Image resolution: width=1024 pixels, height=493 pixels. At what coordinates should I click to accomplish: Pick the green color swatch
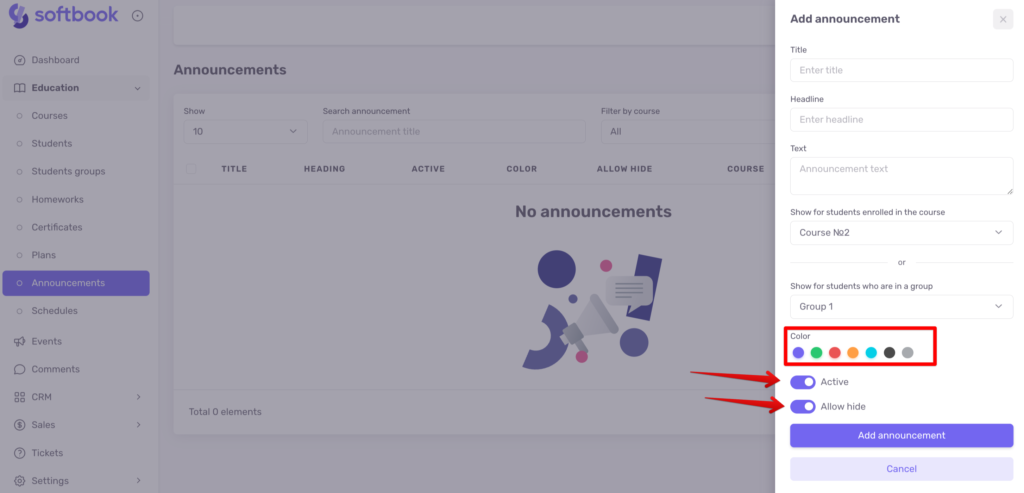816,353
